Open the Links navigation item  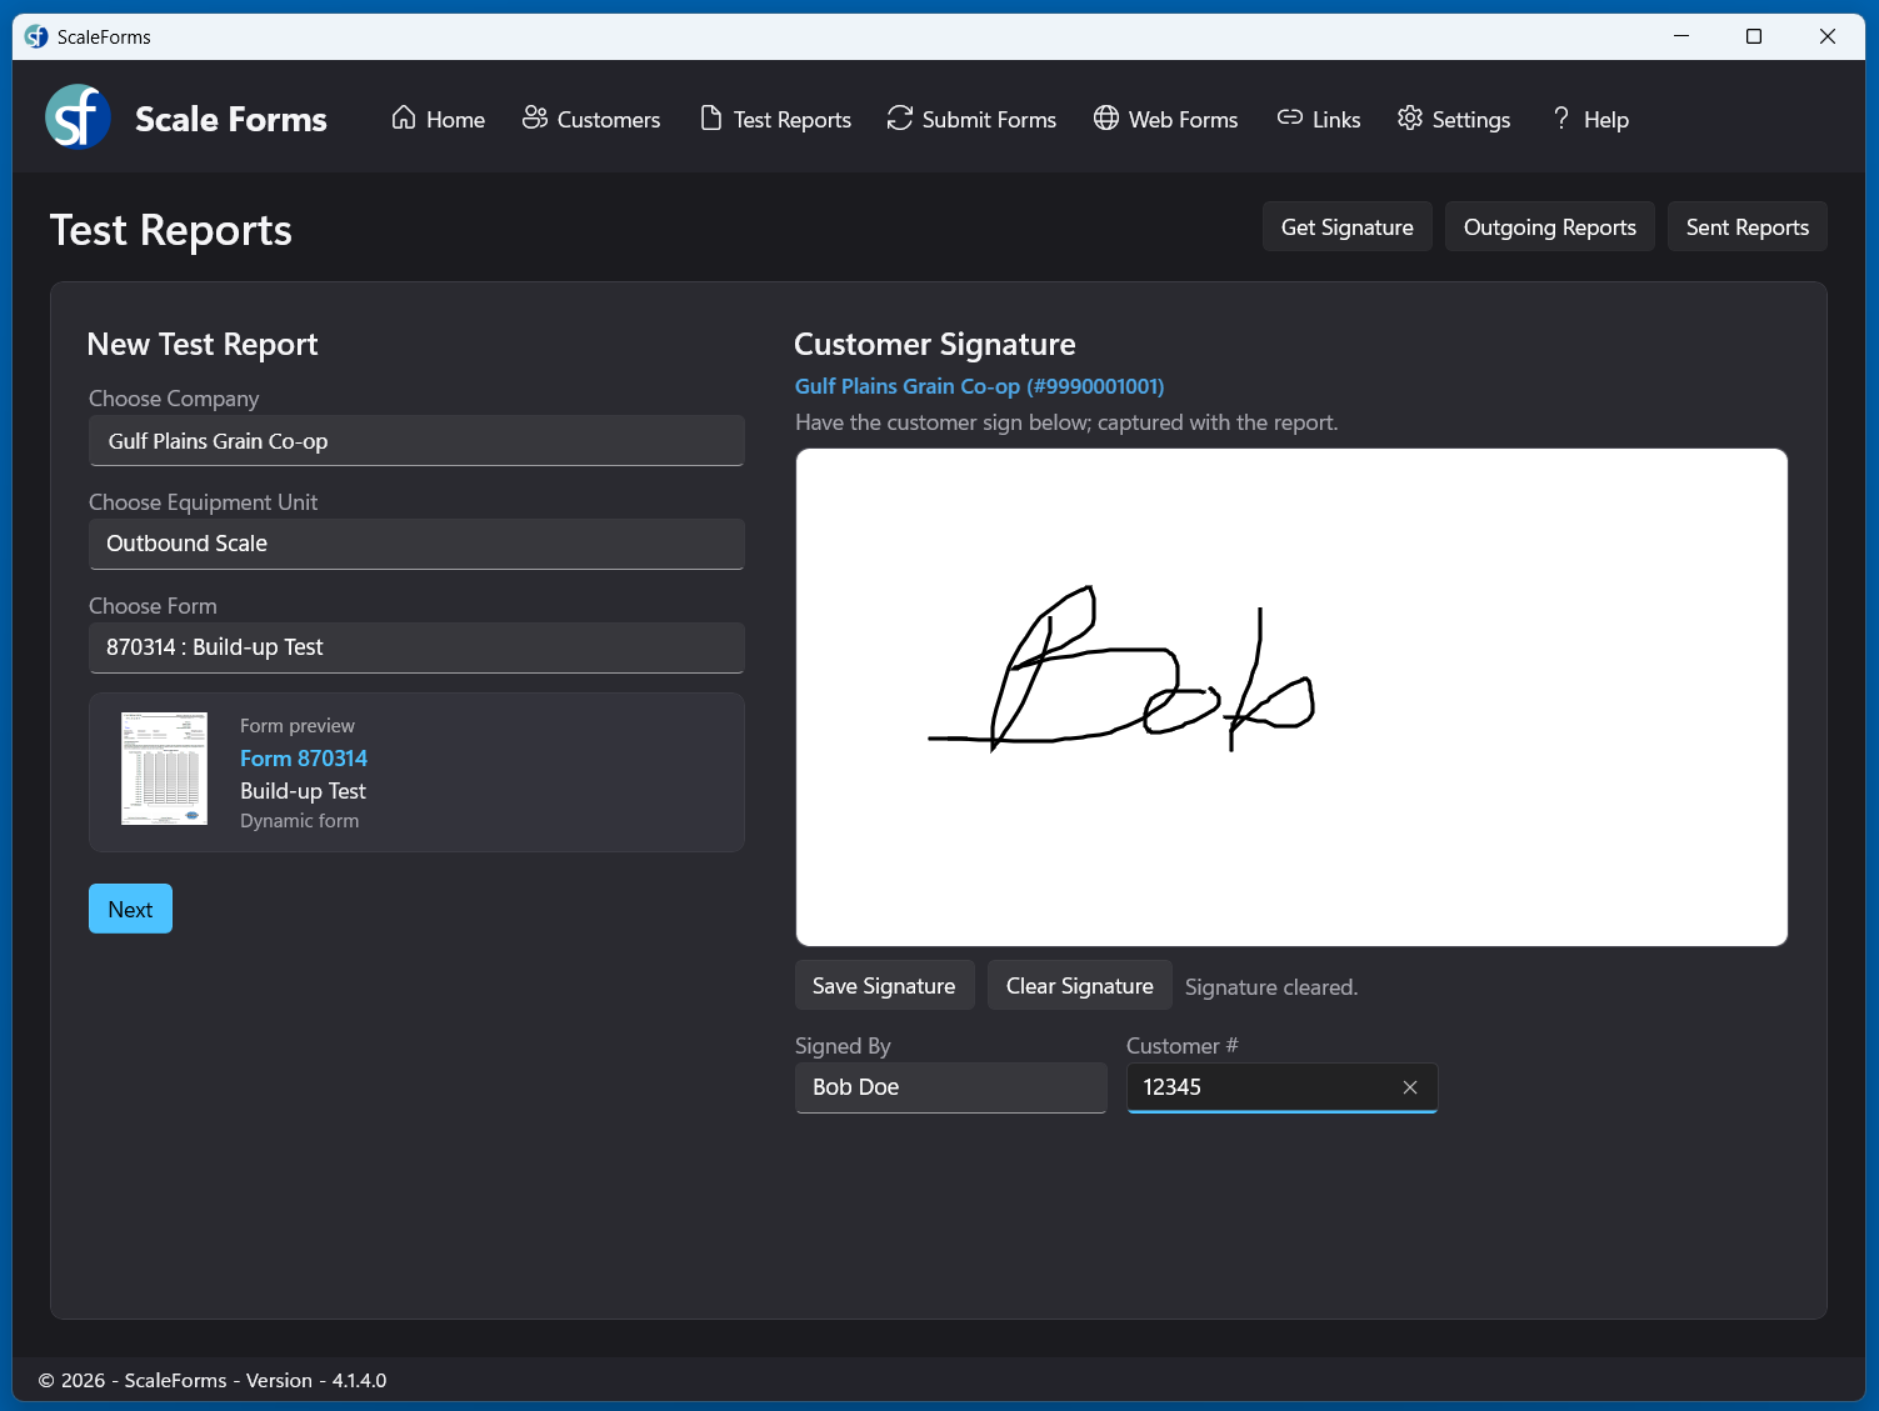click(x=1318, y=119)
